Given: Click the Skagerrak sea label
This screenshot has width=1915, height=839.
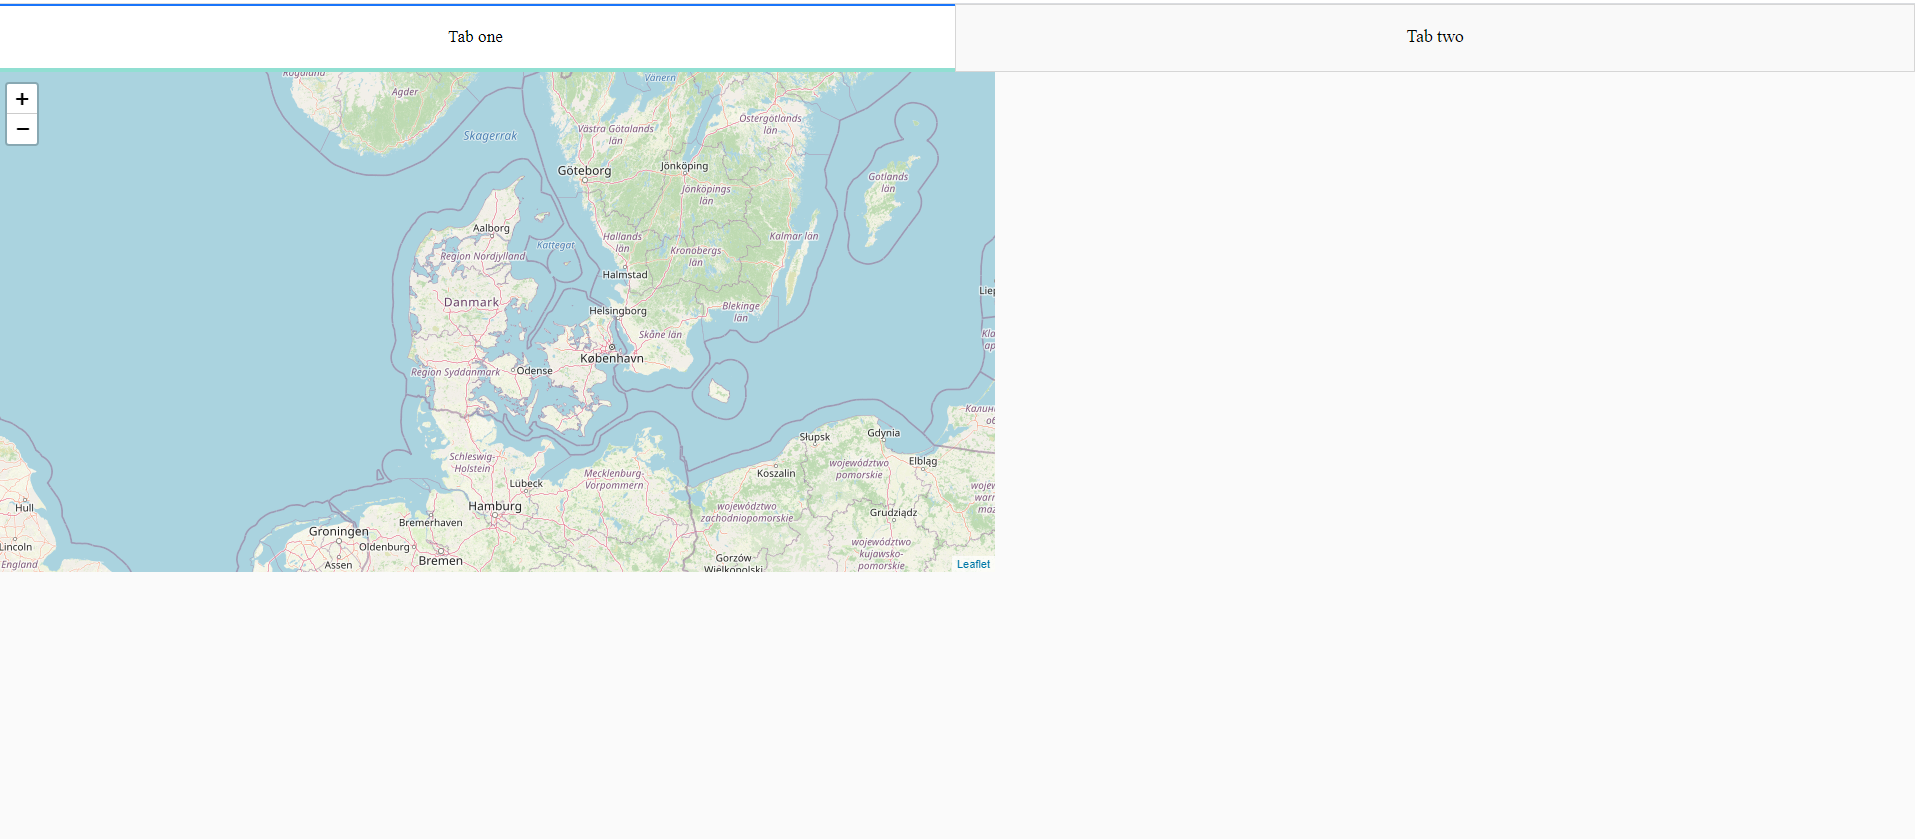Looking at the screenshot, I should click(490, 136).
